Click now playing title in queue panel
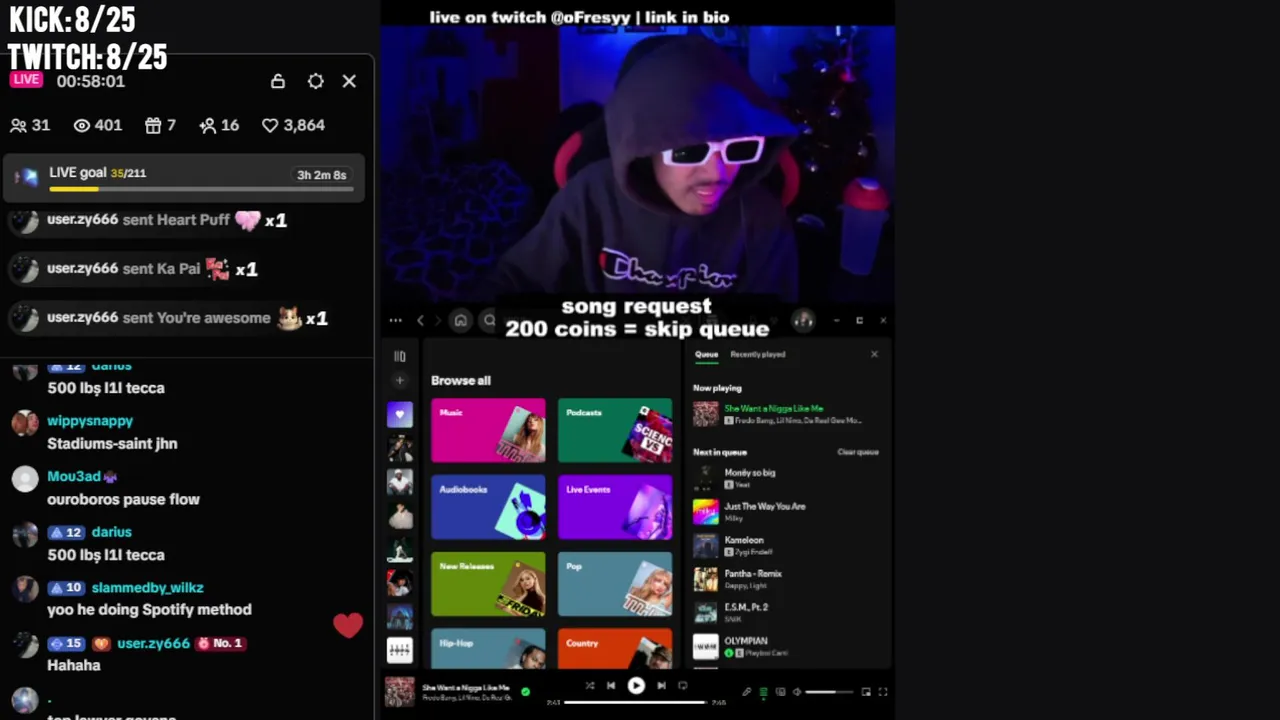 (x=774, y=408)
